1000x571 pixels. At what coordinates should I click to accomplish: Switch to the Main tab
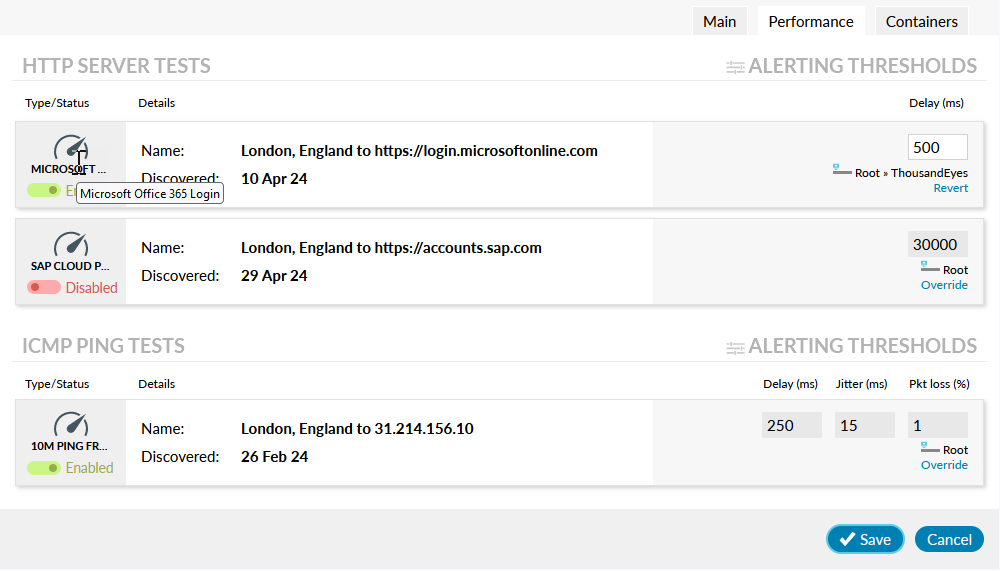coord(719,21)
